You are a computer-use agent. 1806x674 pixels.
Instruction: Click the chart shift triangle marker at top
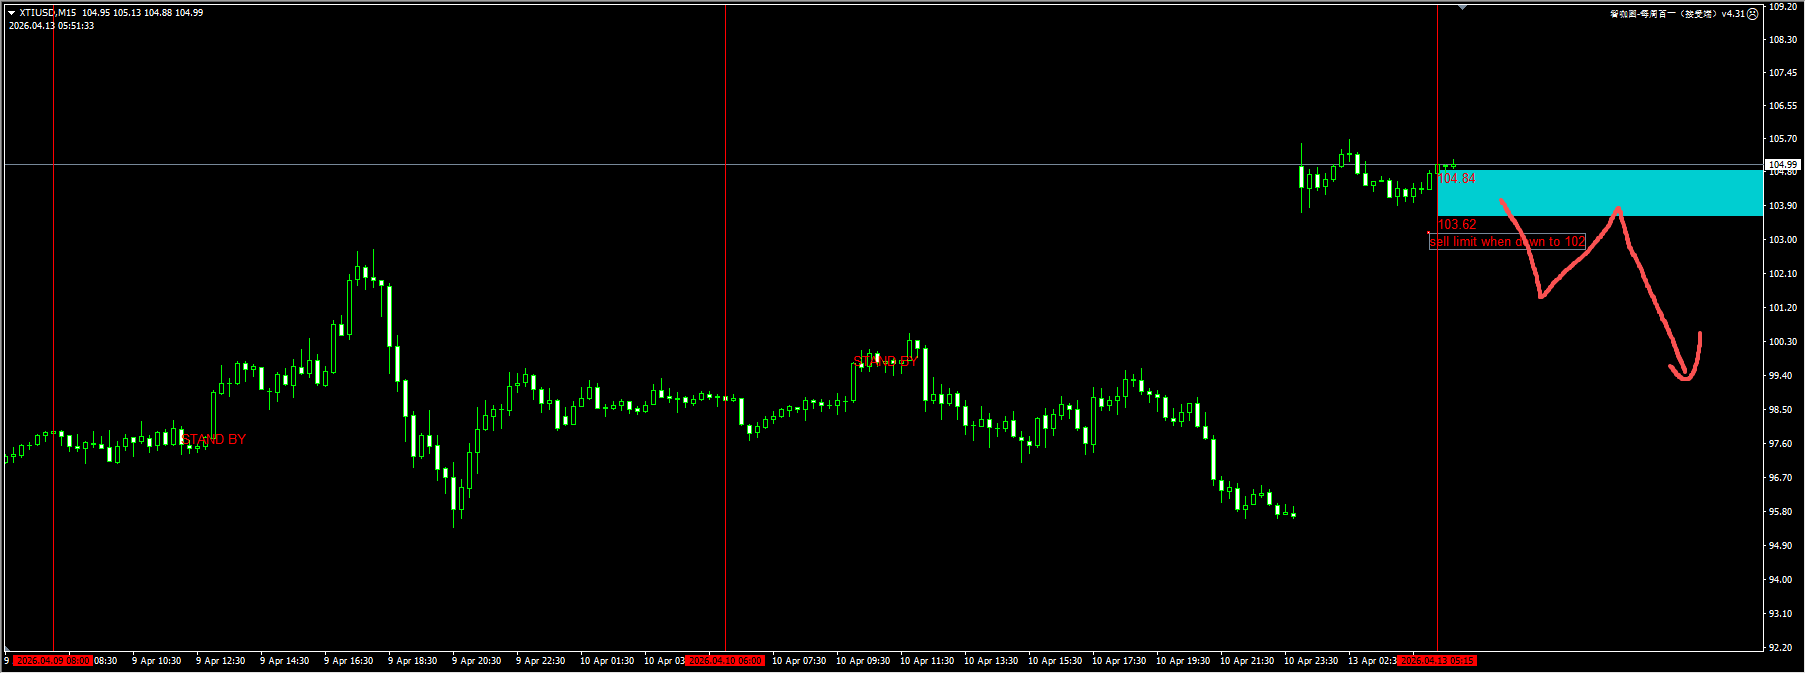1462,8
